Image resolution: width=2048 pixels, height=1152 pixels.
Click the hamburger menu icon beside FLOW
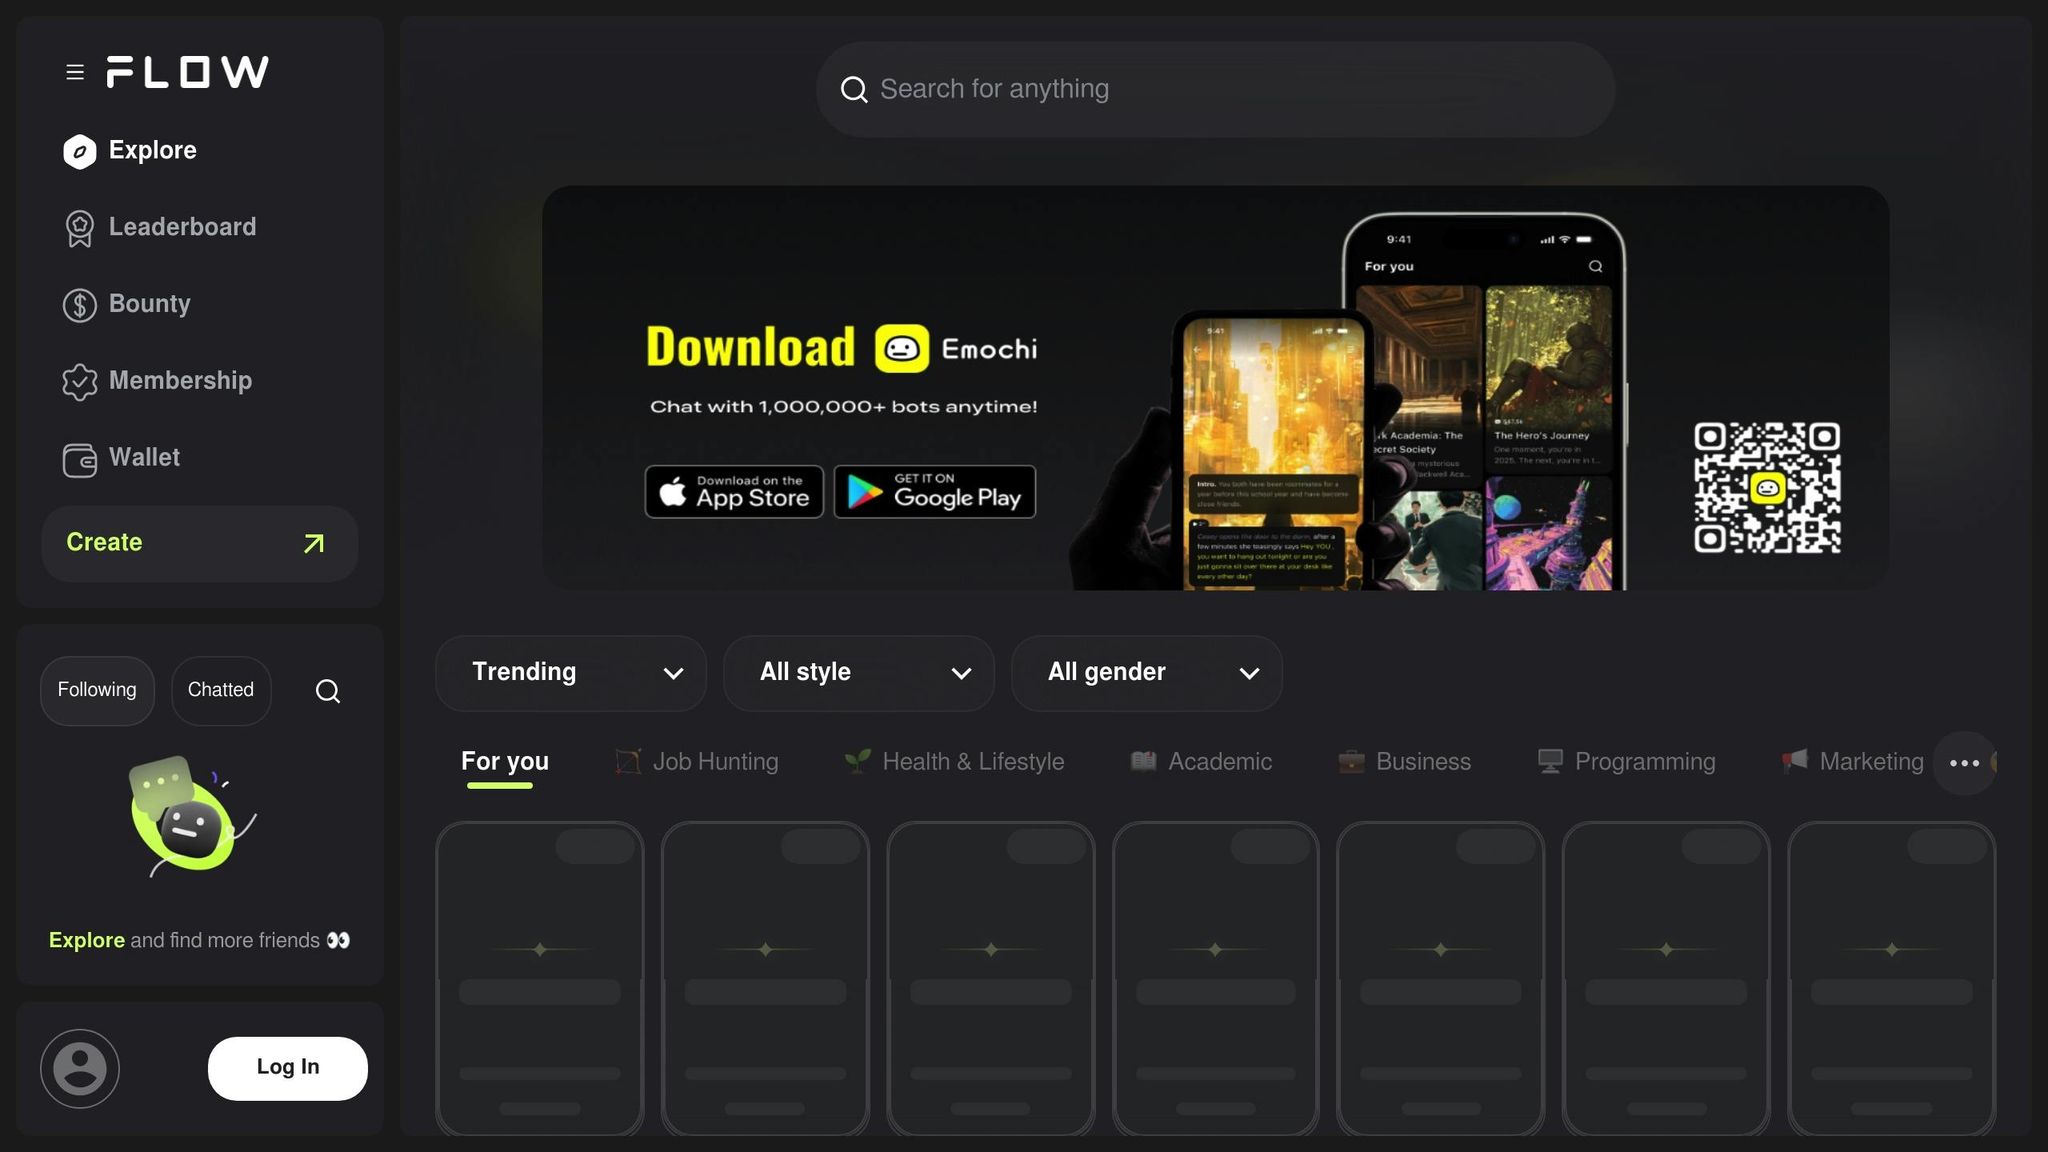pos(75,72)
